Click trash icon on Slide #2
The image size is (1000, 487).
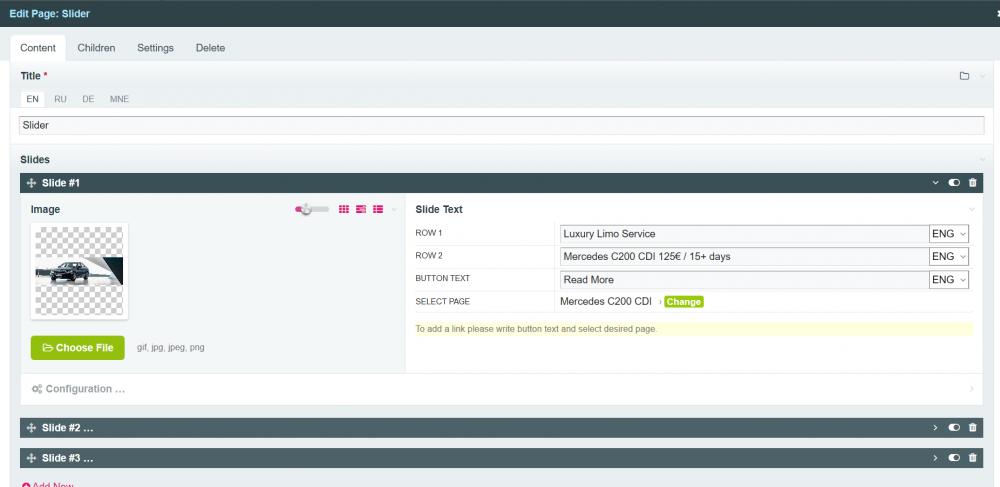(x=972, y=428)
